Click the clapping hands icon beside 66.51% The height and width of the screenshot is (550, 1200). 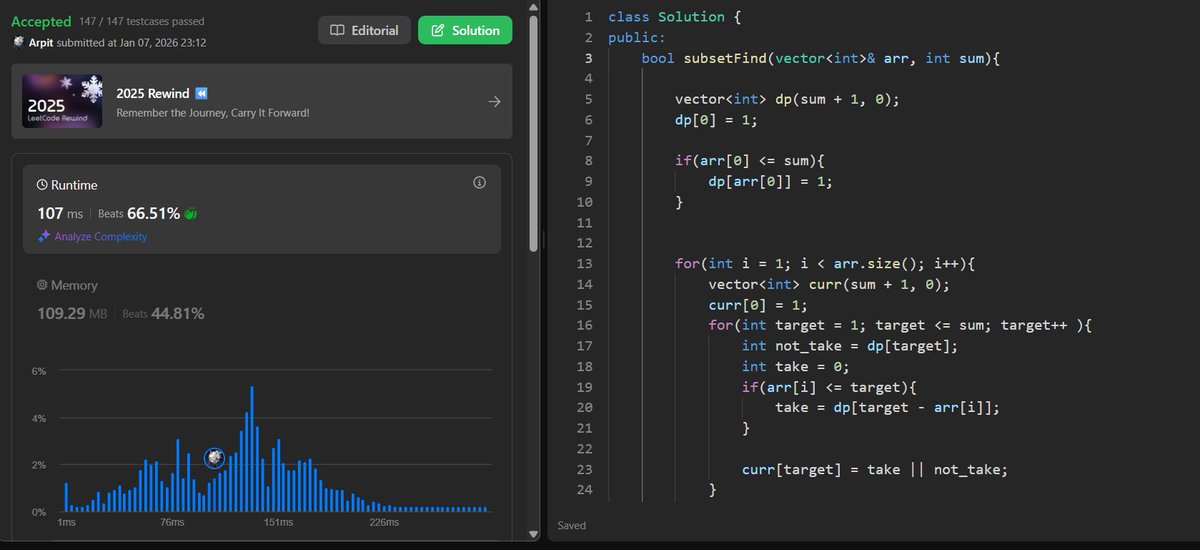(x=192, y=213)
